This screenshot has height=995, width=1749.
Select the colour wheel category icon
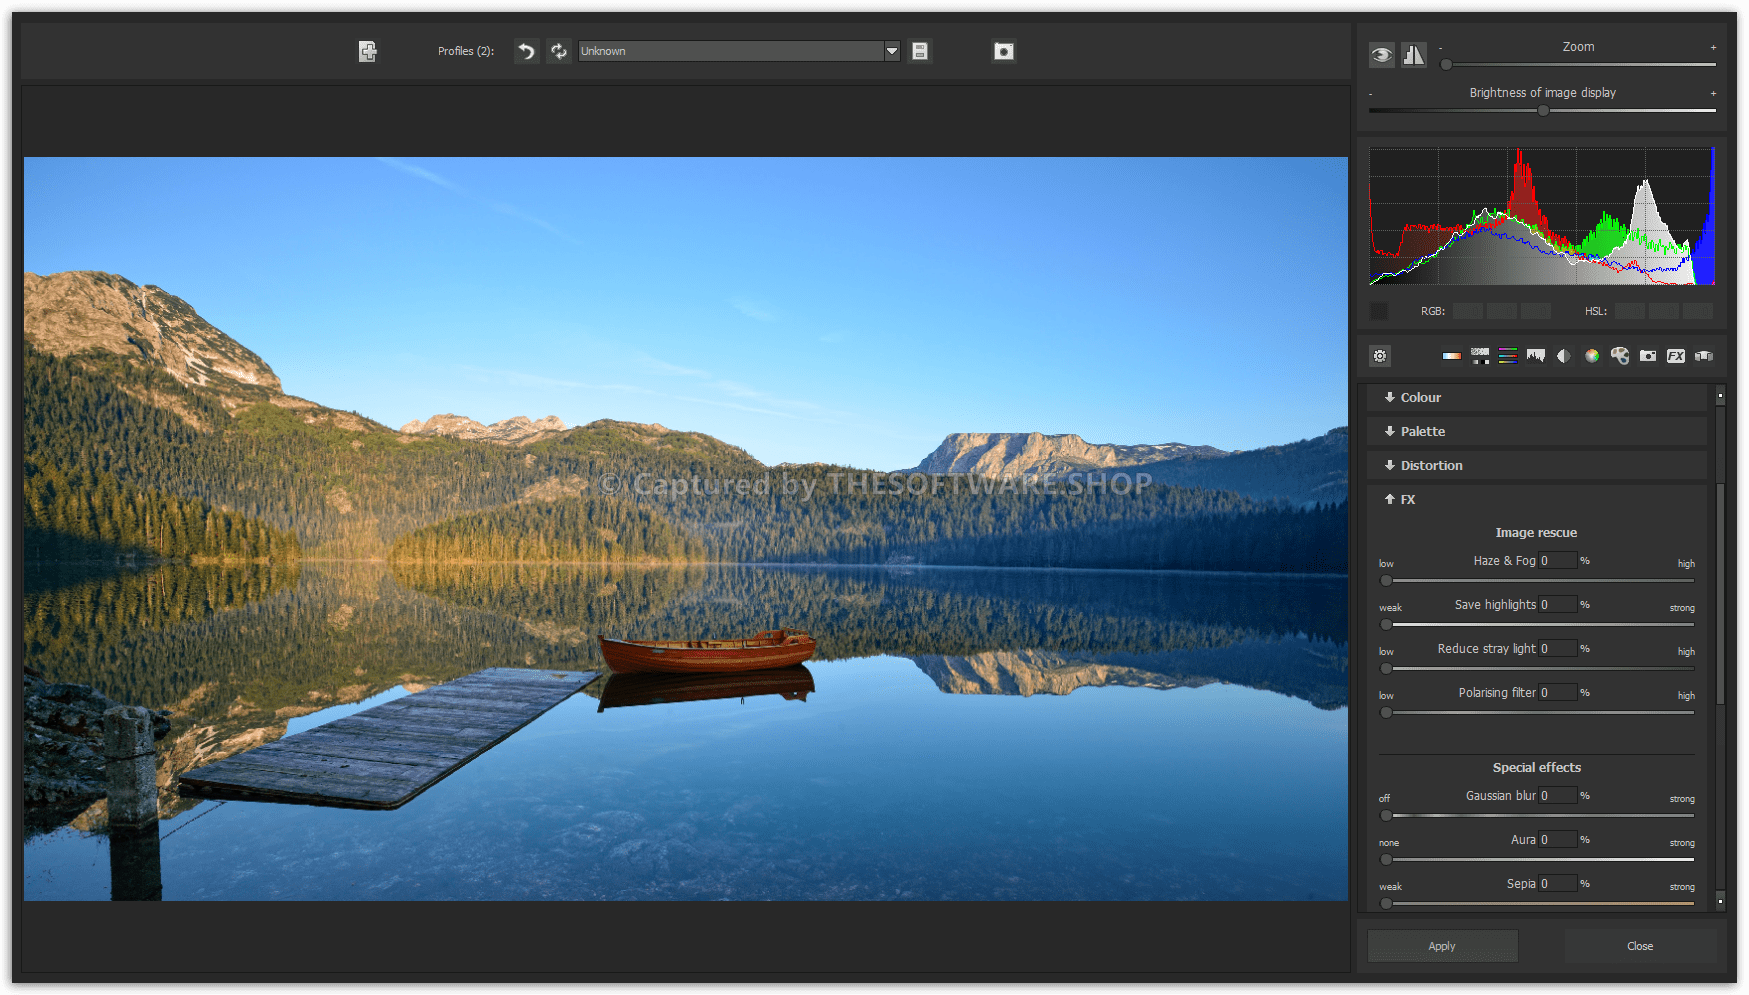click(x=1592, y=356)
